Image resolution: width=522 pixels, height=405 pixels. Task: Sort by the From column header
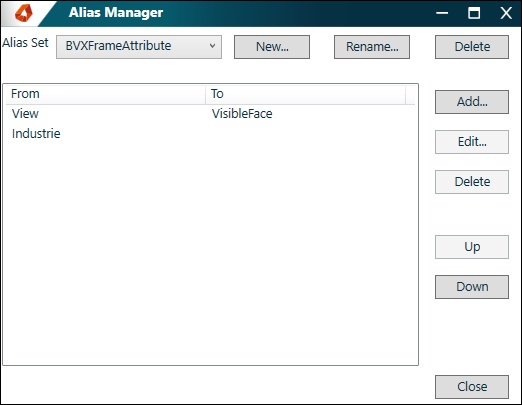click(105, 94)
